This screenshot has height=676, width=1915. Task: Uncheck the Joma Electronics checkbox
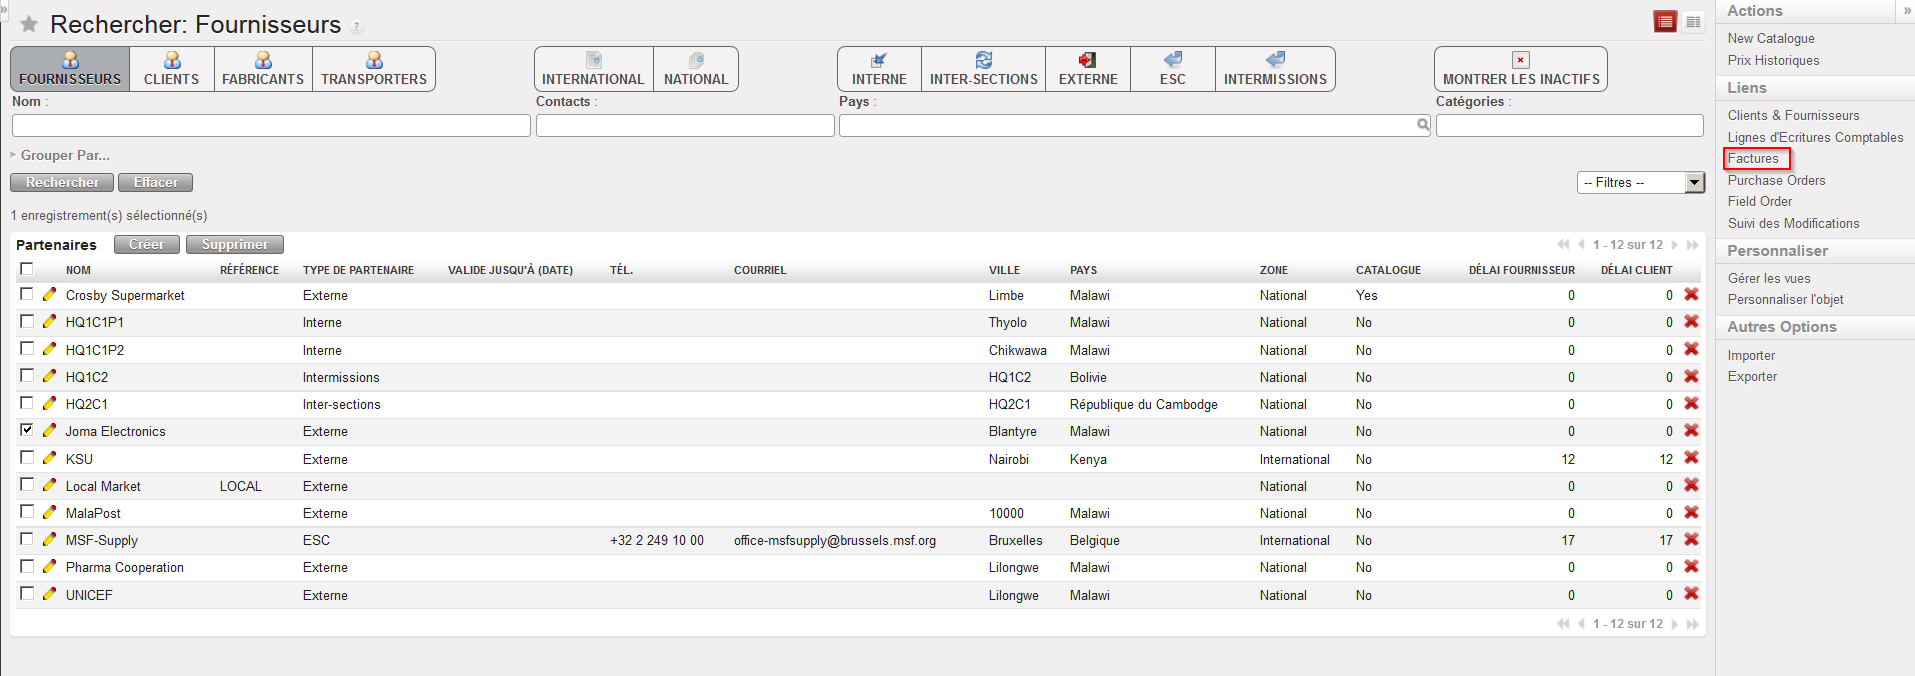pos(27,430)
